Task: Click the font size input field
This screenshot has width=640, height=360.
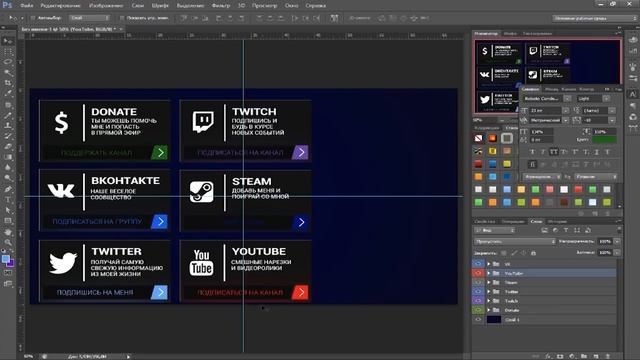Action: (x=545, y=111)
